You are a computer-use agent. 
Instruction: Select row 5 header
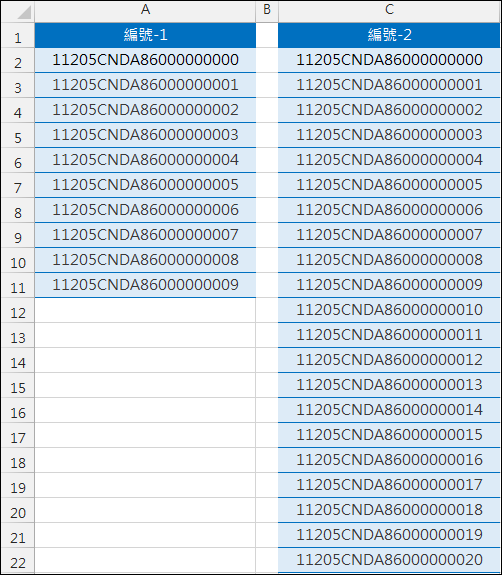tap(18, 135)
